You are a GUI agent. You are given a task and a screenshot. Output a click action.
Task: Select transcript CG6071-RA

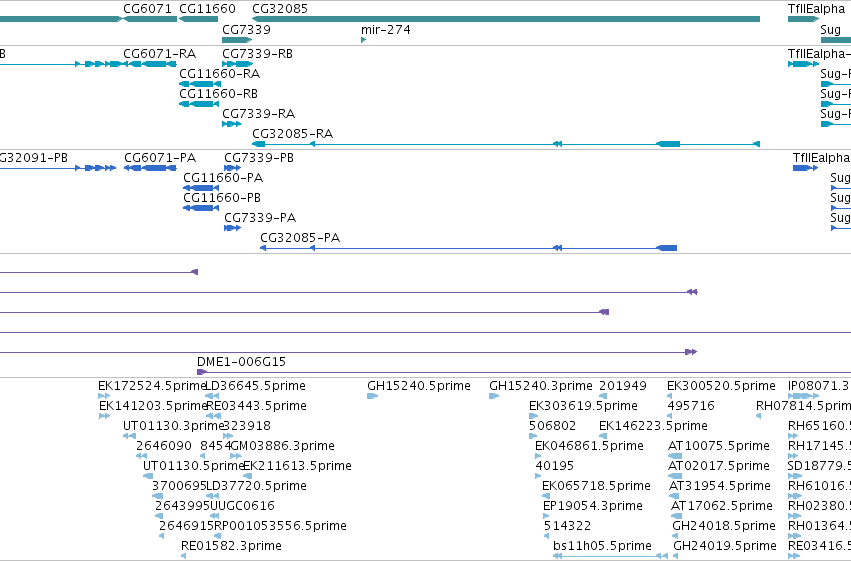pyautogui.click(x=160, y=54)
